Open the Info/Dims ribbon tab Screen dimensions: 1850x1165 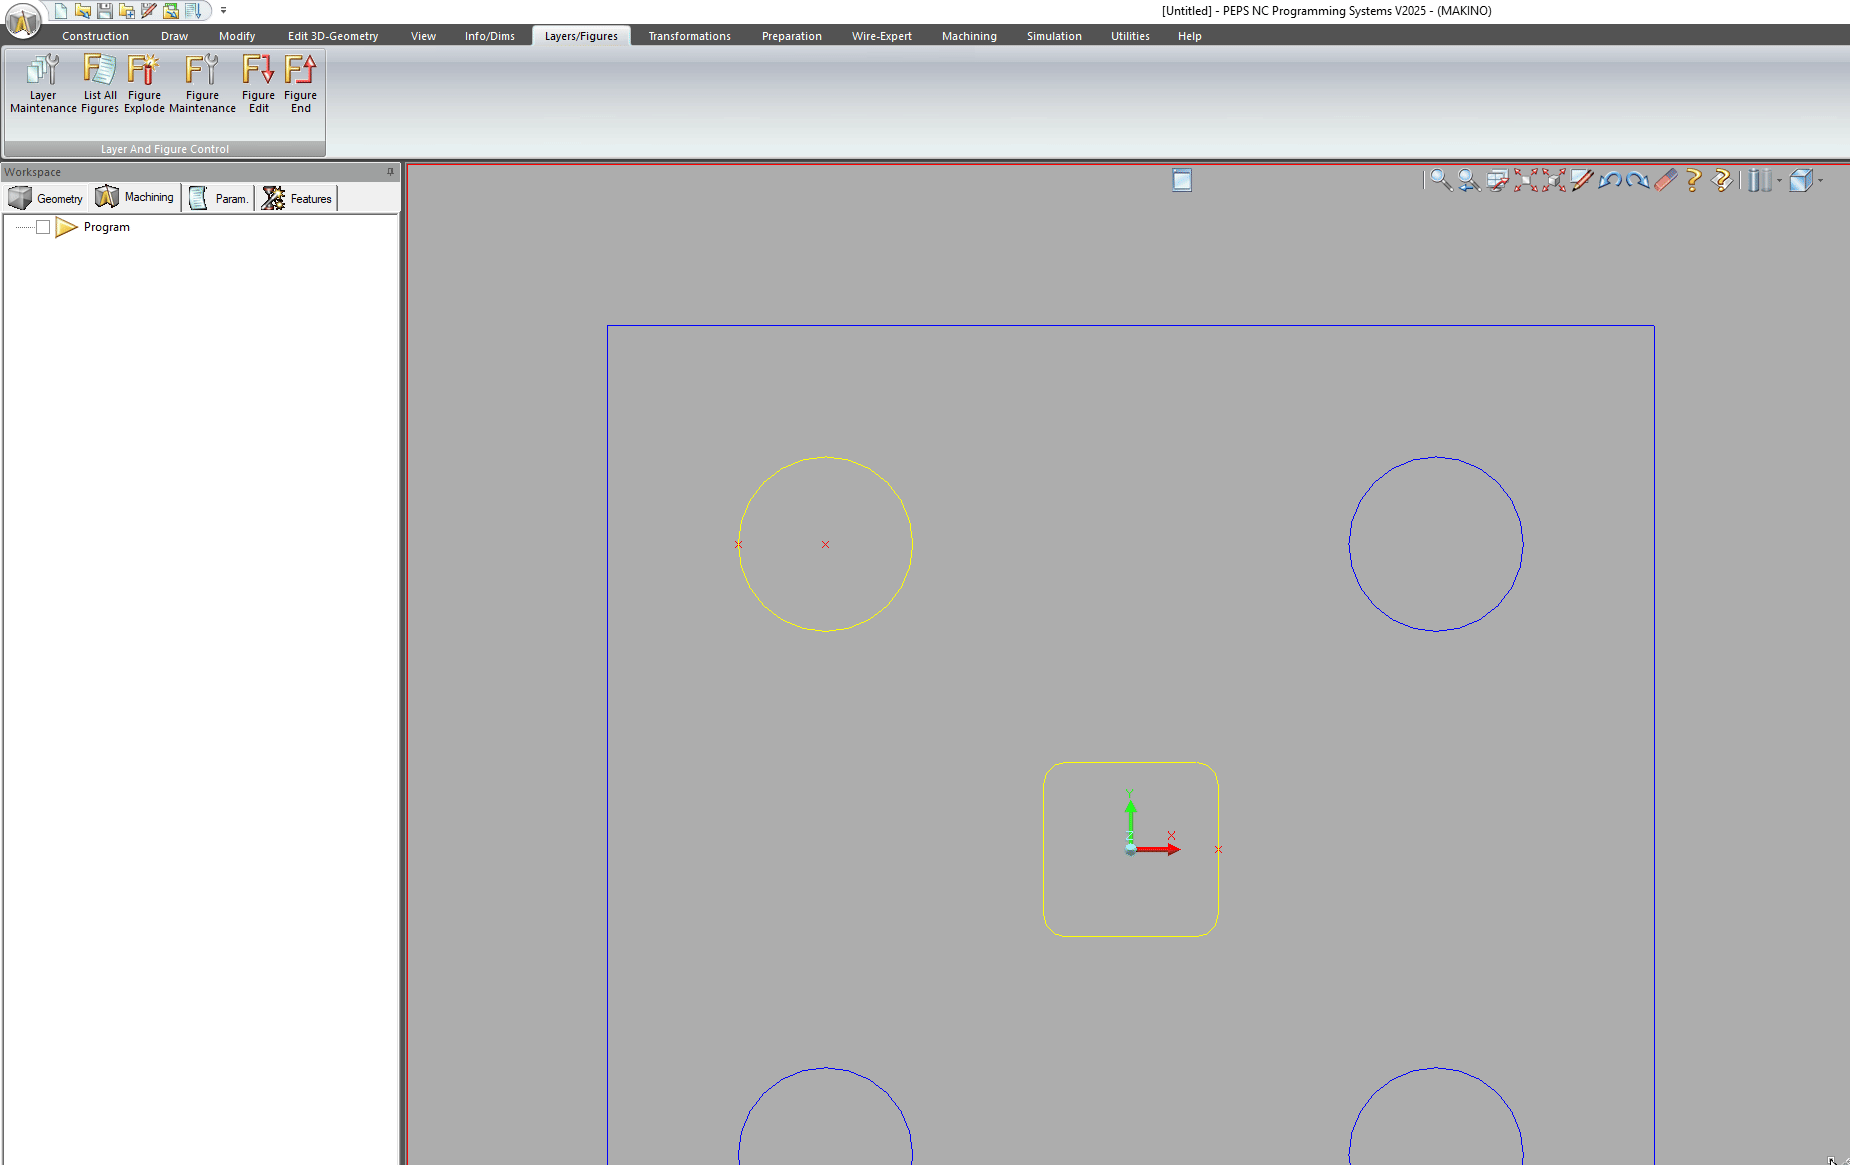[490, 36]
